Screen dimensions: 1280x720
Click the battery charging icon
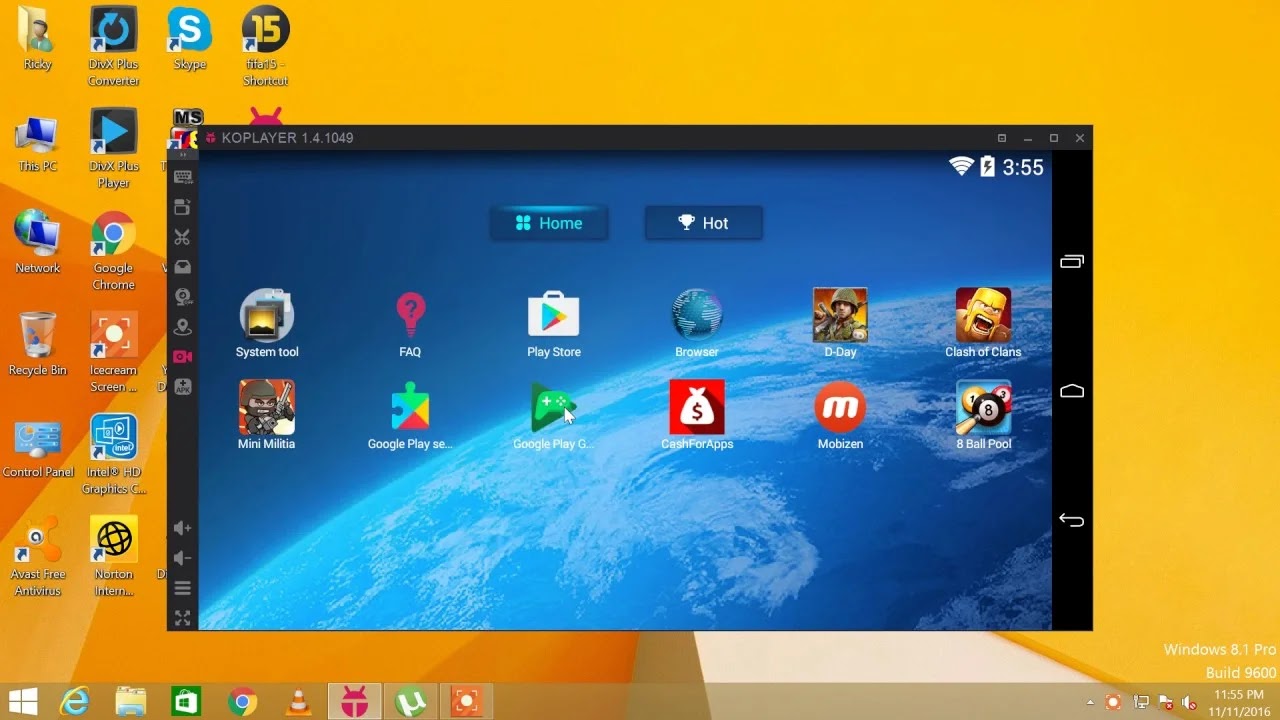[988, 167]
